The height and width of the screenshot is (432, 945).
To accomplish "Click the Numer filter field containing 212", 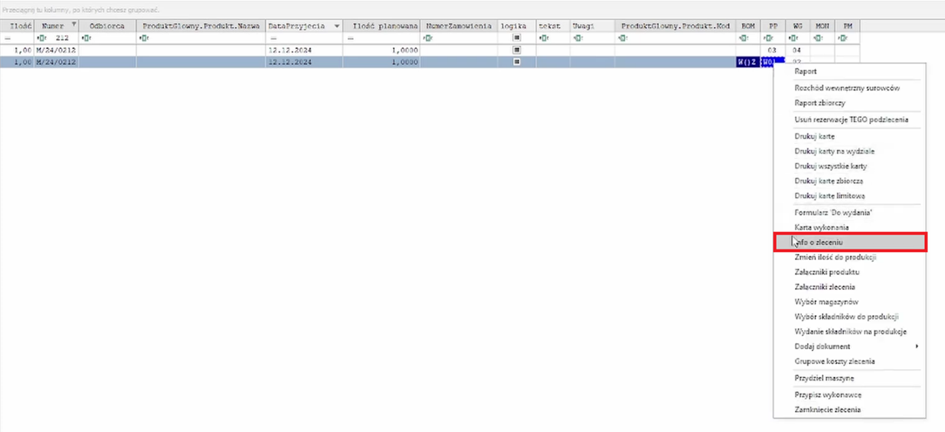I will [61, 38].
